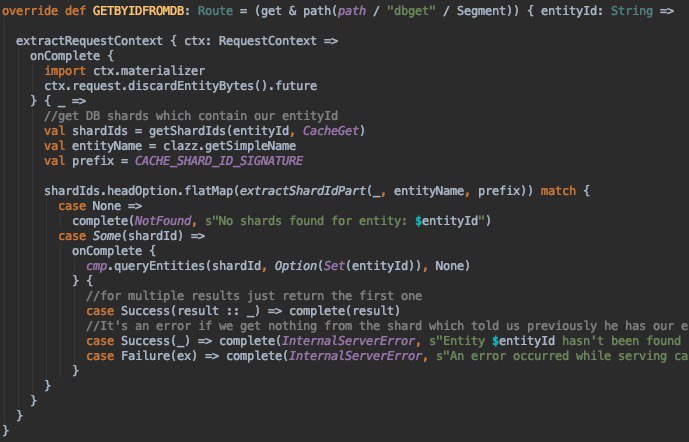
Task: Click Some(shardId) pattern
Action: pos(138,236)
